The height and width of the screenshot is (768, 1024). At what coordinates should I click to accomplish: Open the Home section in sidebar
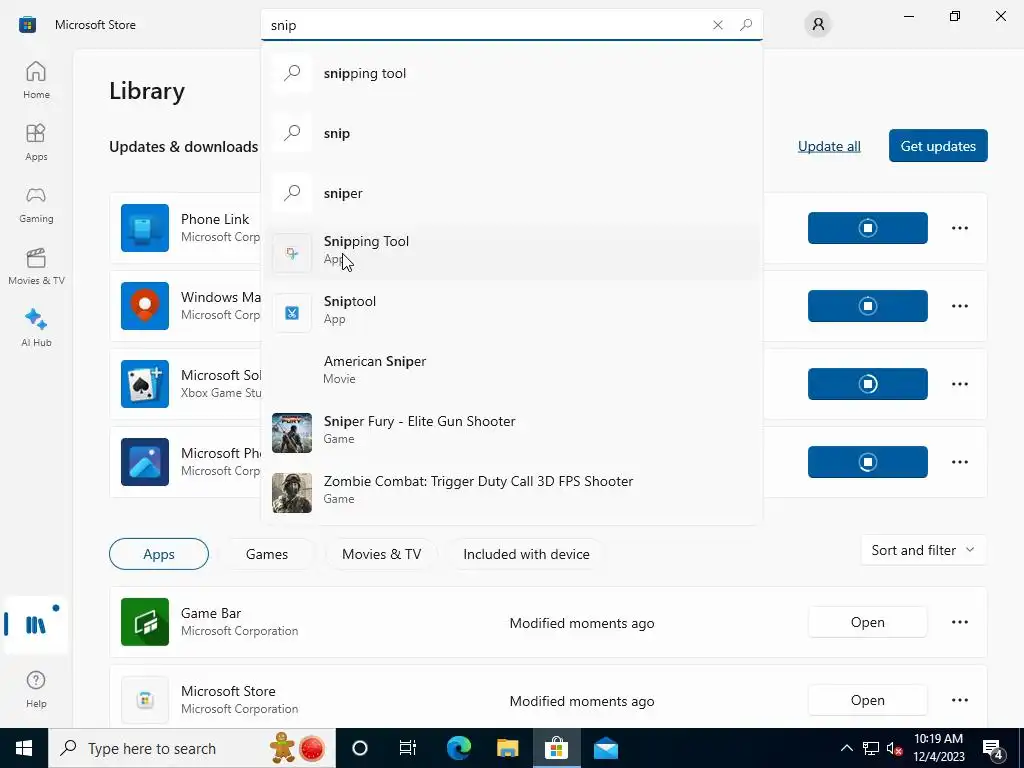36,80
